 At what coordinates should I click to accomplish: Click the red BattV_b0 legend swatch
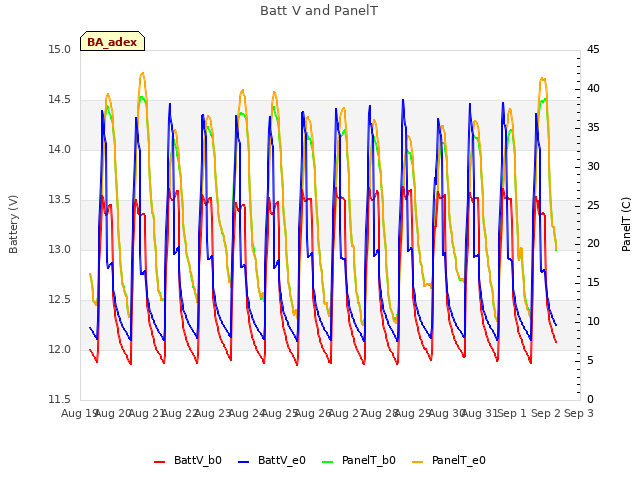pyautogui.click(x=160, y=462)
